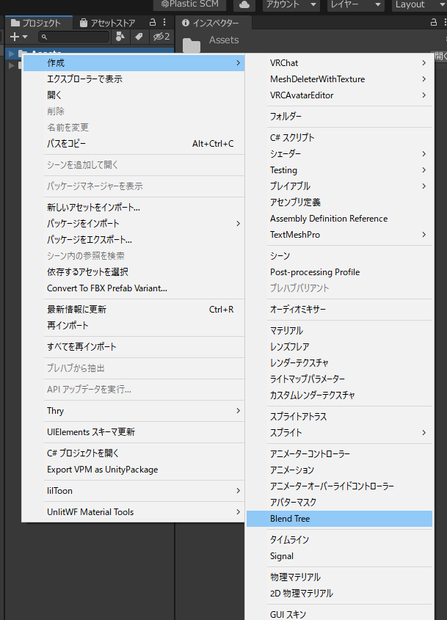The height and width of the screenshot is (620, 447).
Task: Create a new シーン asset
Action: pyautogui.click(x=339, y=256)
